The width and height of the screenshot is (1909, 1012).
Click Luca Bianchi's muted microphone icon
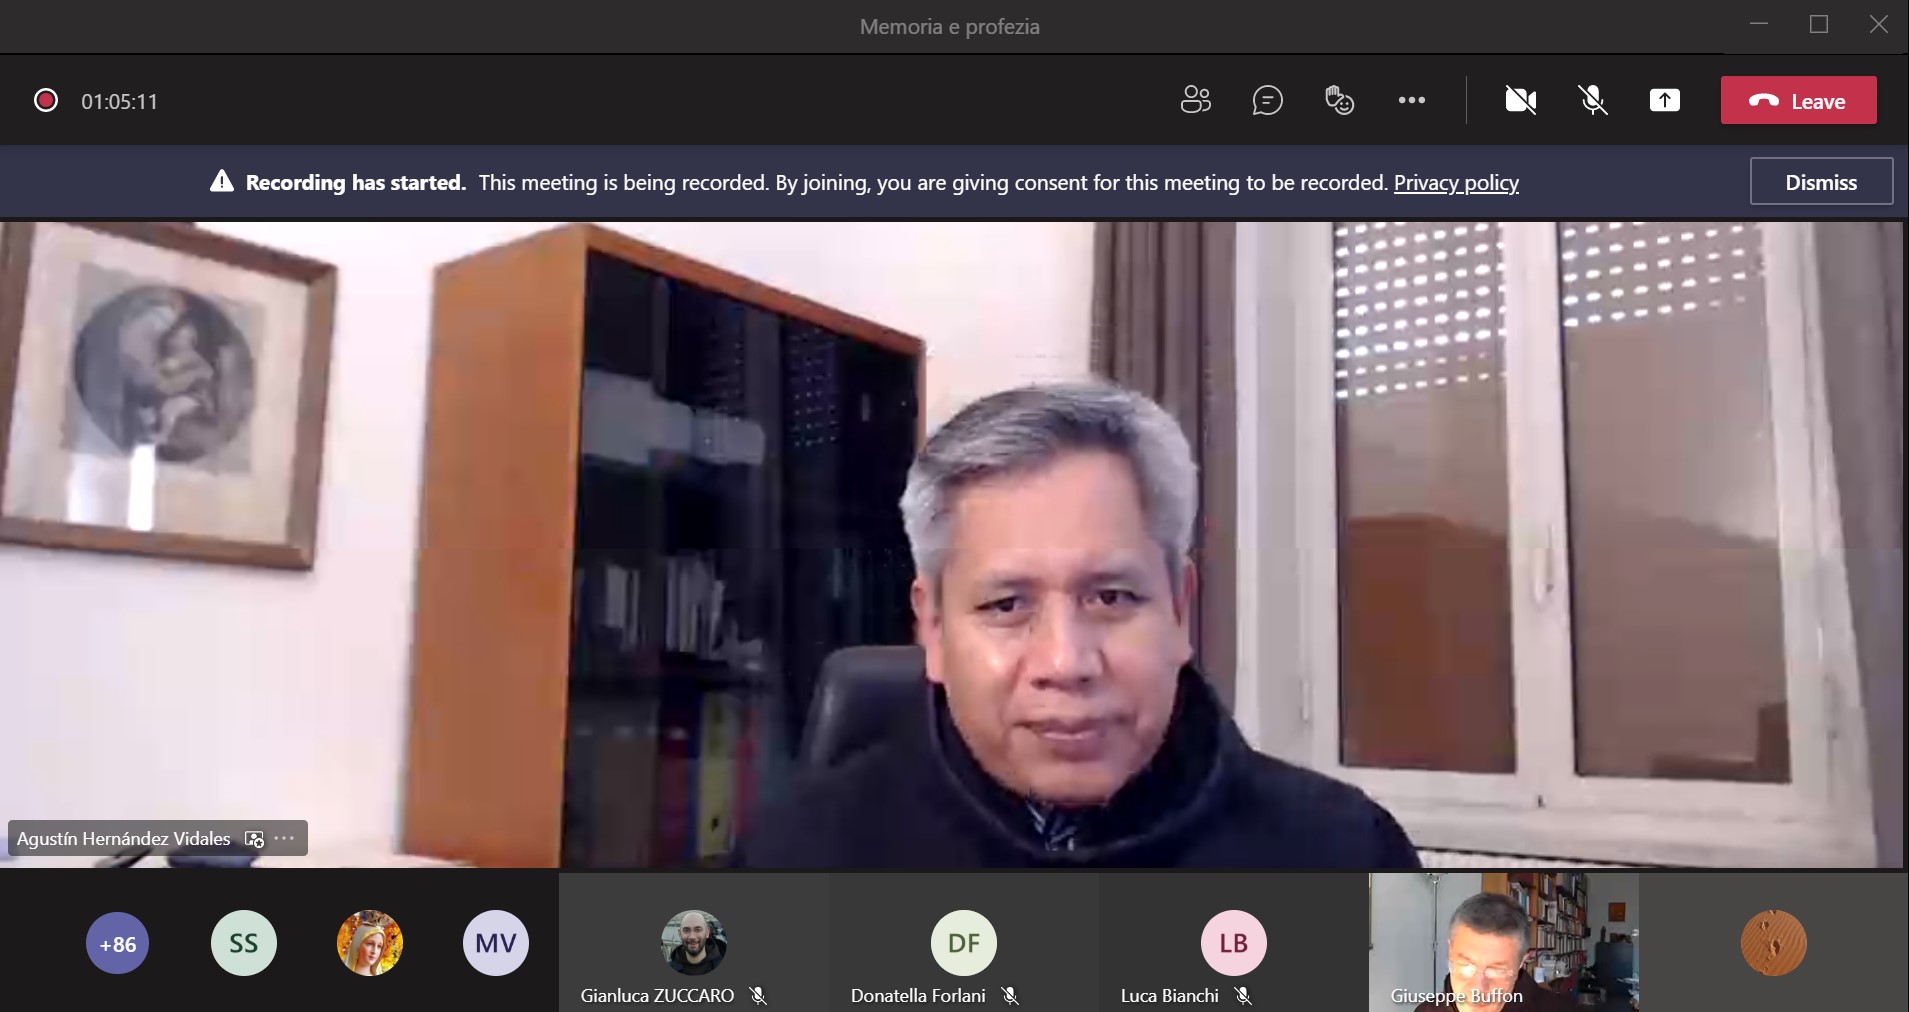(x=1243, y=996)
